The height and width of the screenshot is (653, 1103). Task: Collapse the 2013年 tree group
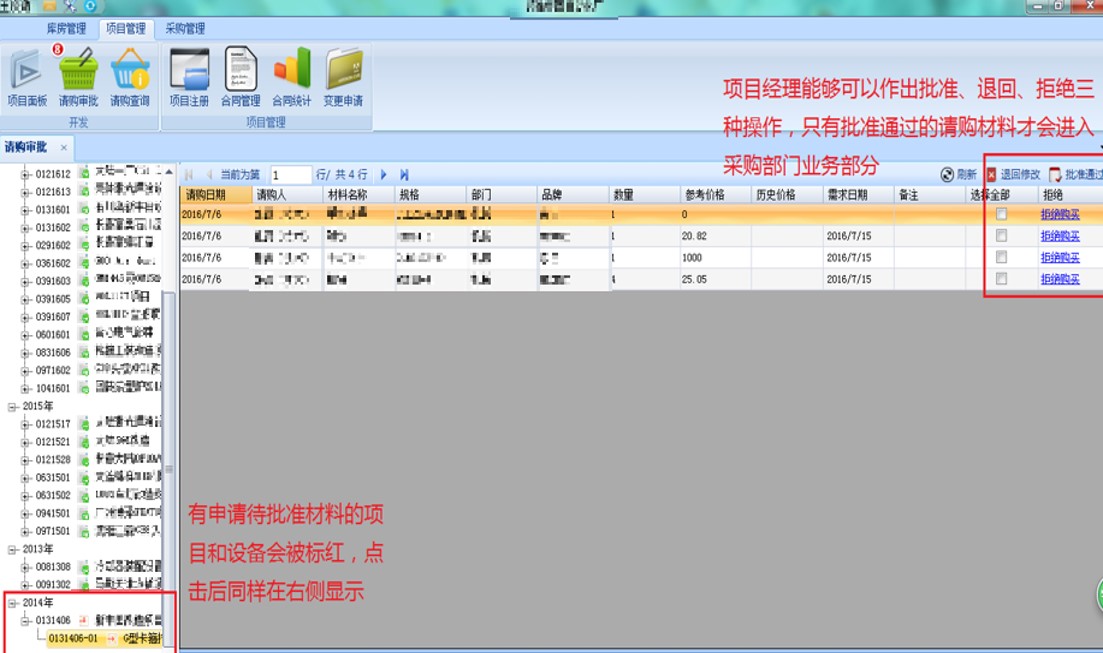click(x=12, y=549)
